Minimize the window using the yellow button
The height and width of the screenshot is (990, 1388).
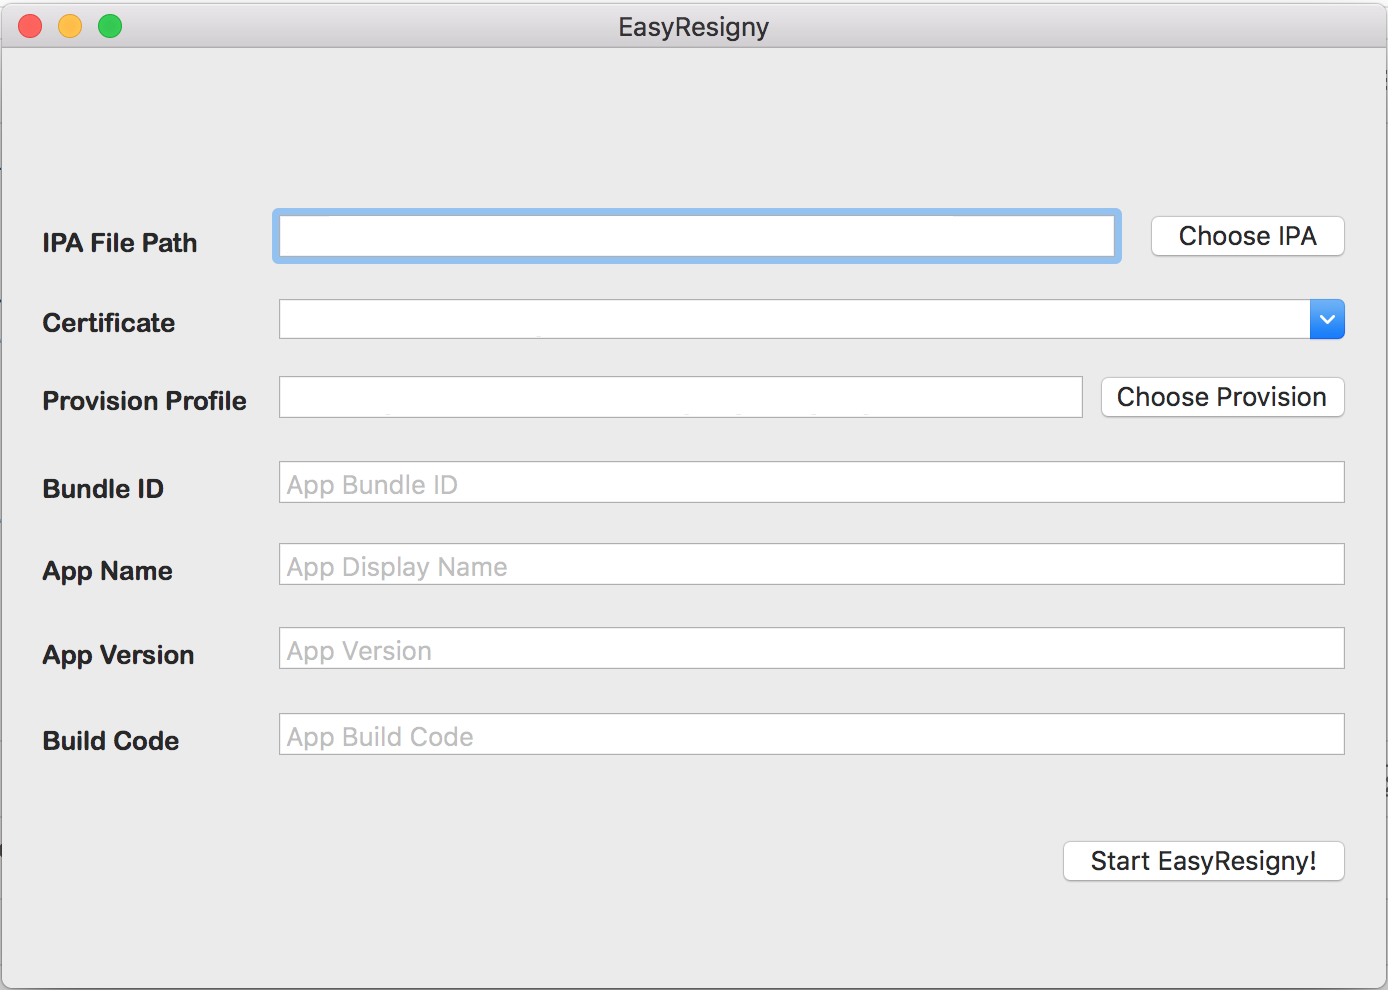pos(70,27)
